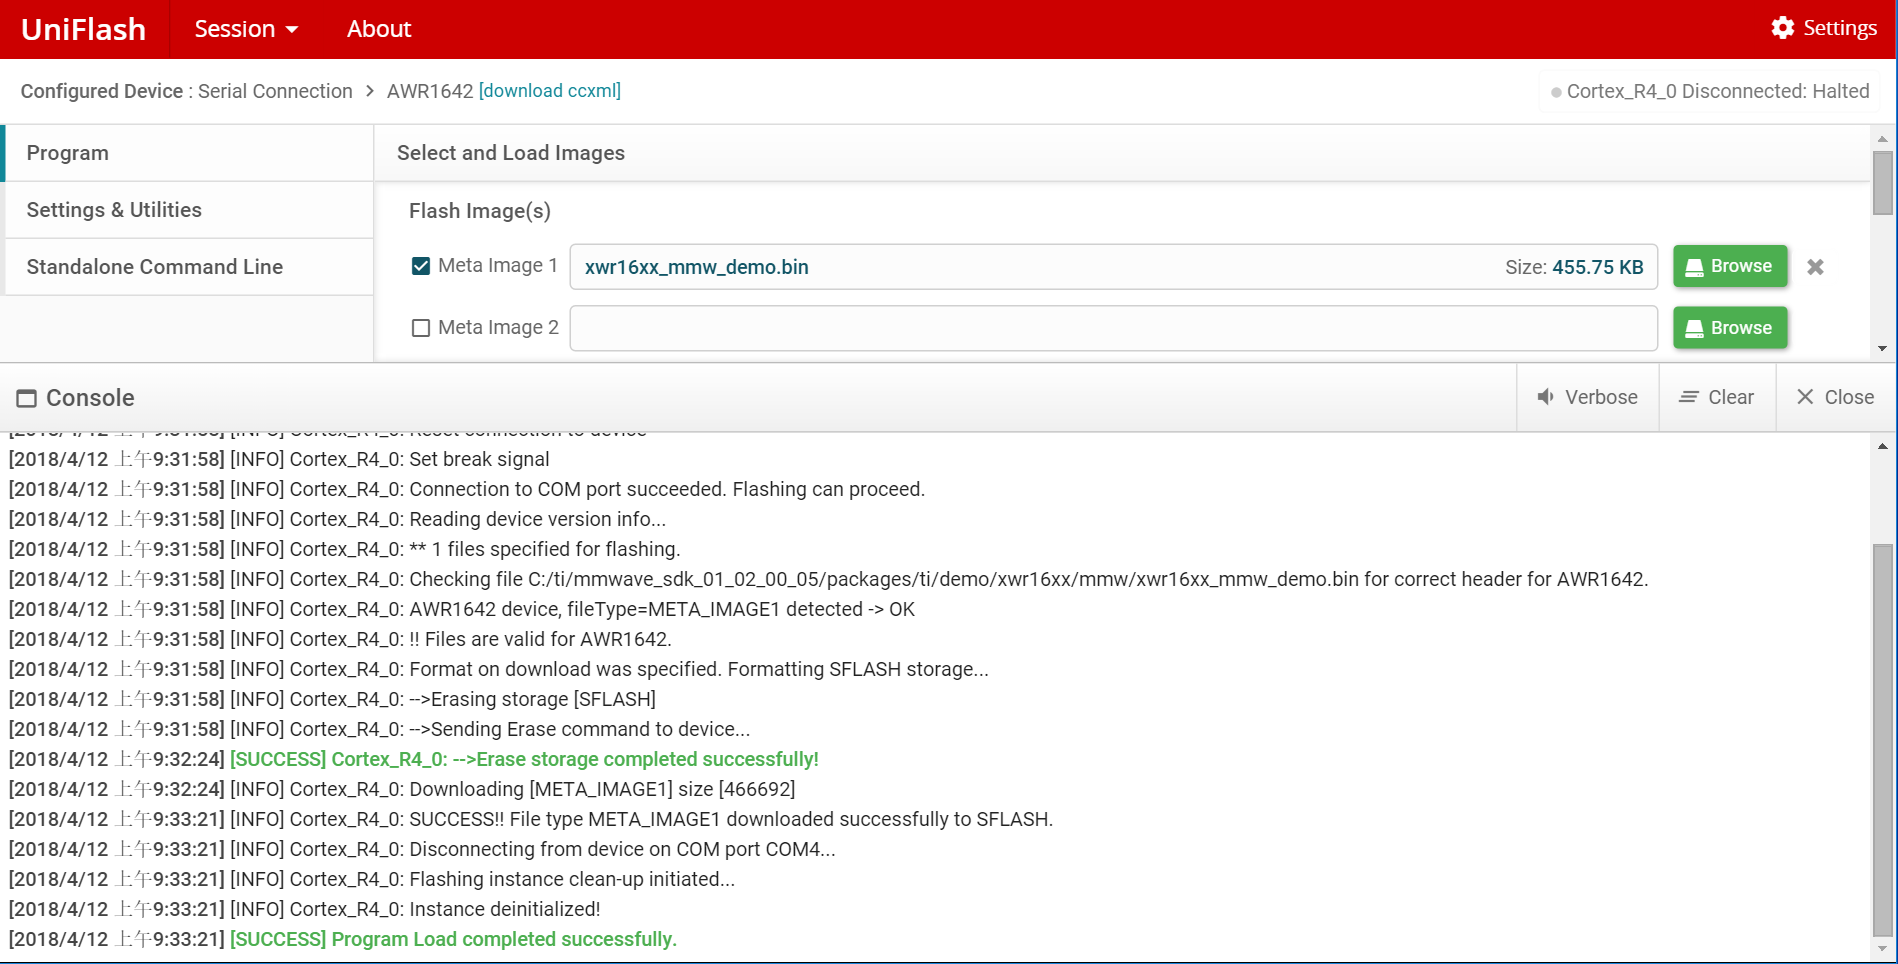This screenshot has height=964, width=1898.
Task: Click the Cortex_R4_0 Disconnected status text
Action: coord(1718,91)
